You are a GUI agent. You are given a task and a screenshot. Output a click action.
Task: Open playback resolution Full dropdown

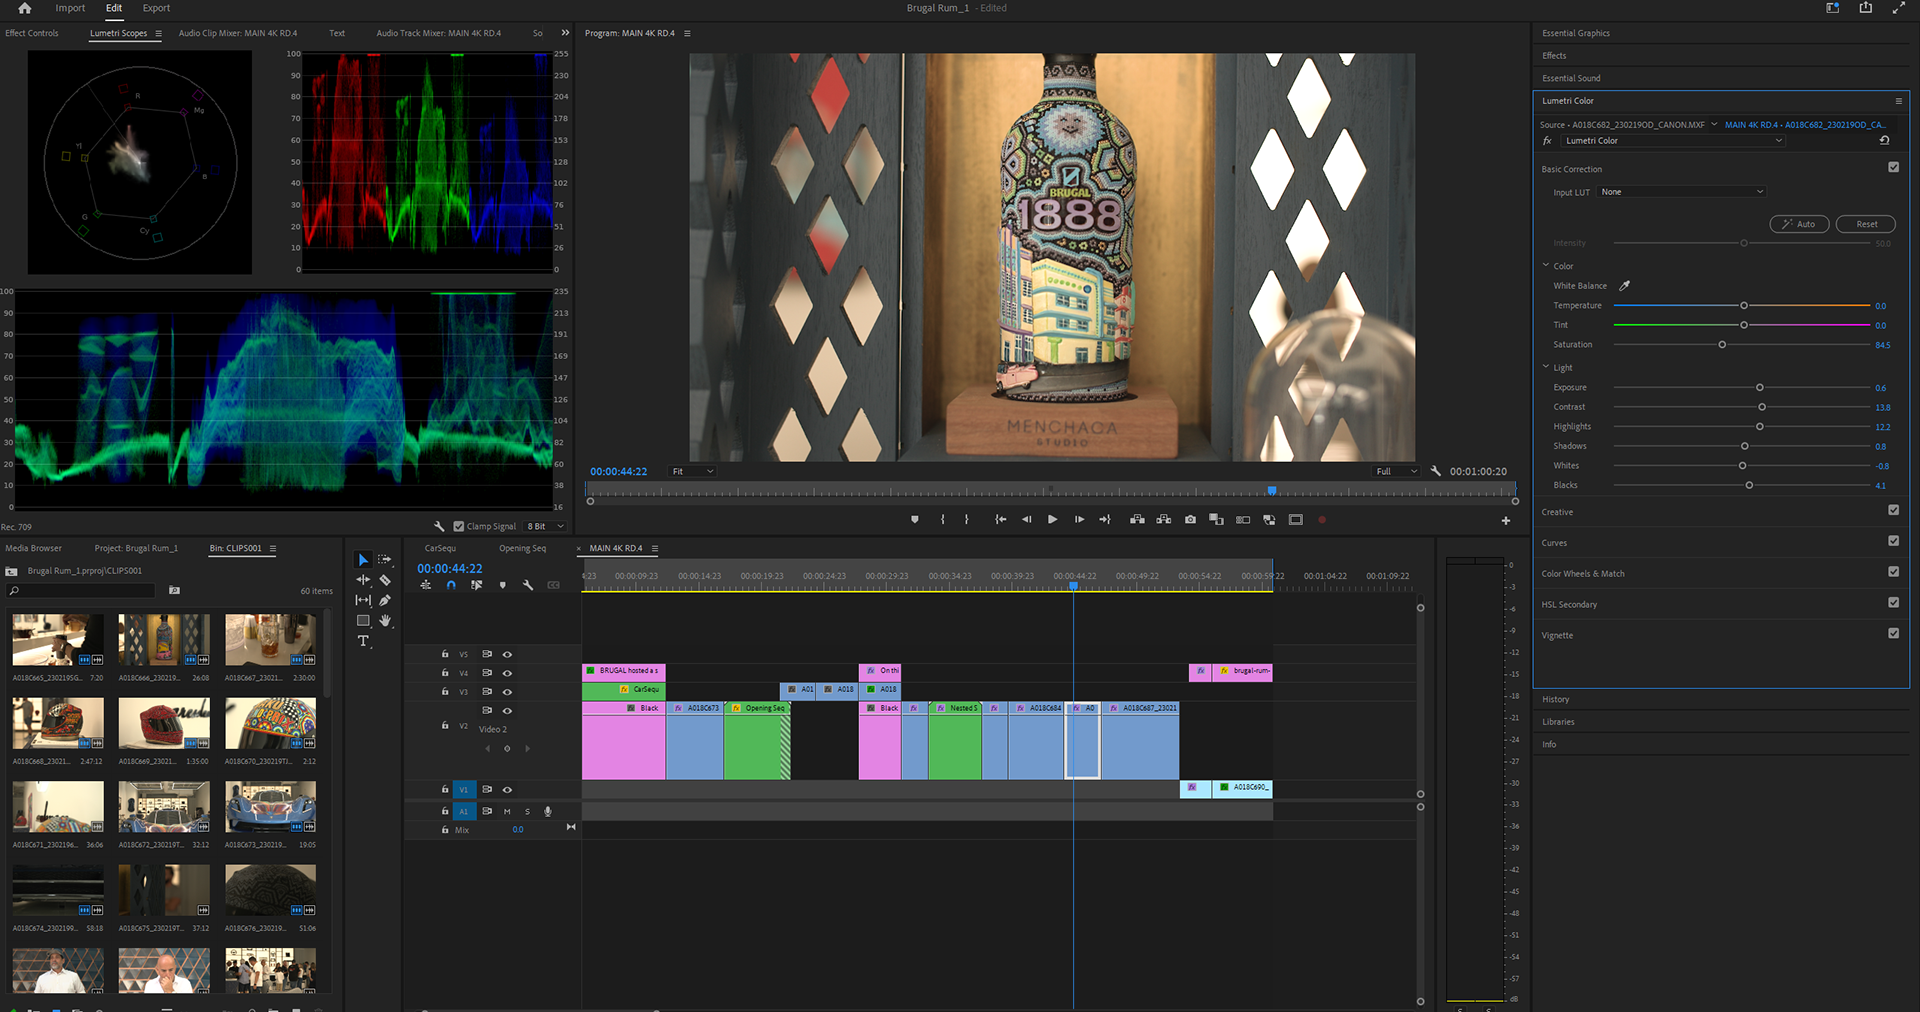1396,471
